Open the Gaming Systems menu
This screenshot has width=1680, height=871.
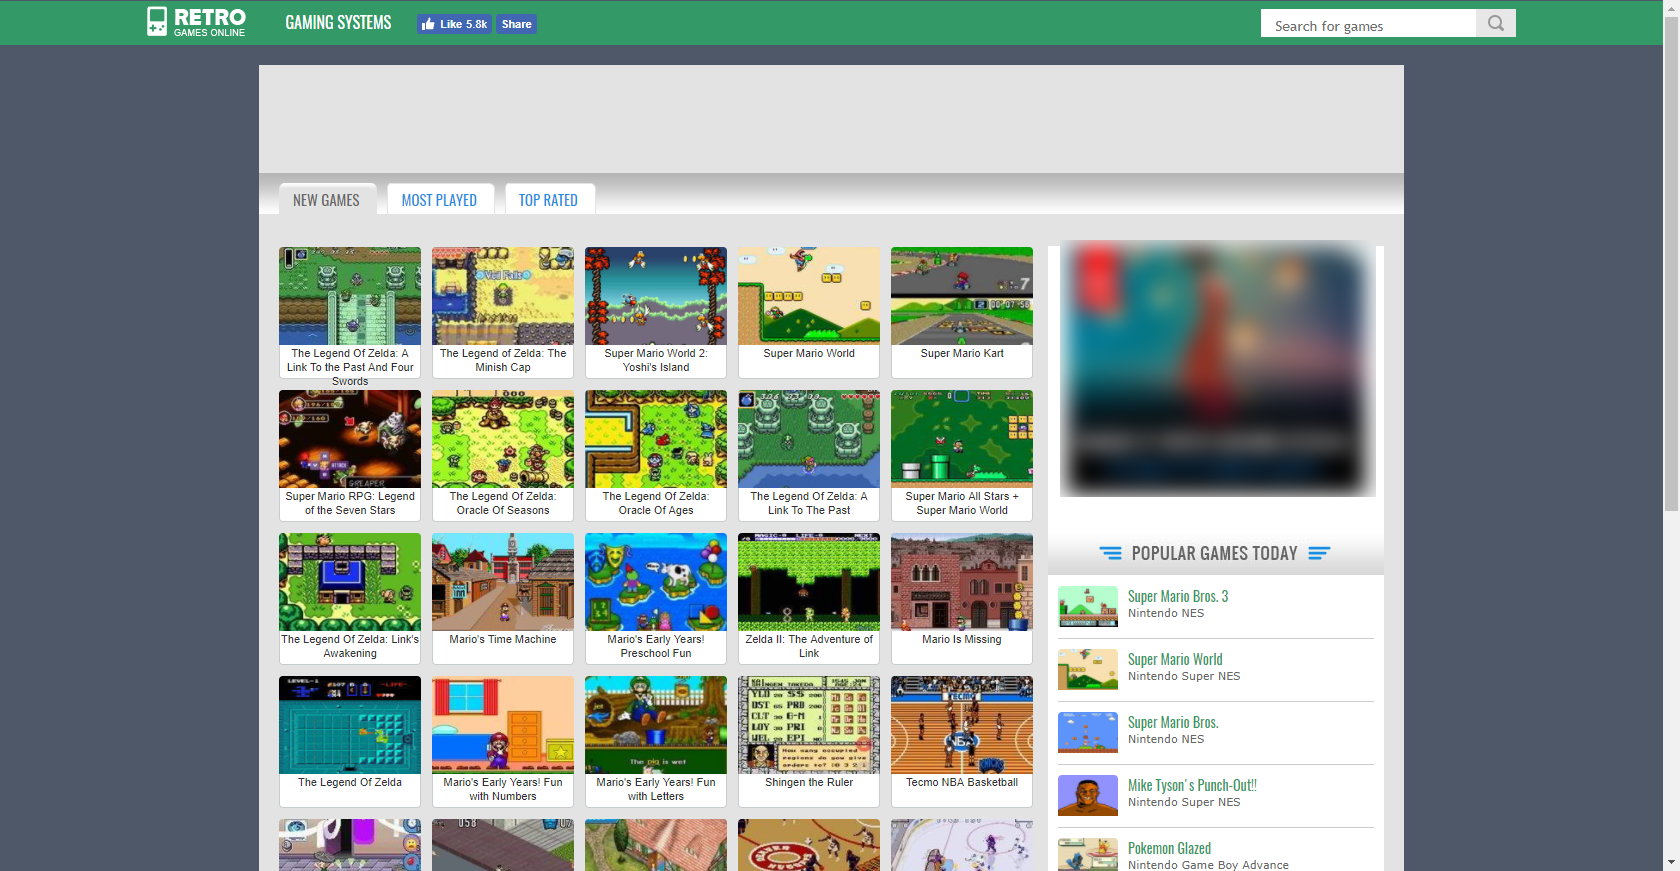tap(338, 23)
